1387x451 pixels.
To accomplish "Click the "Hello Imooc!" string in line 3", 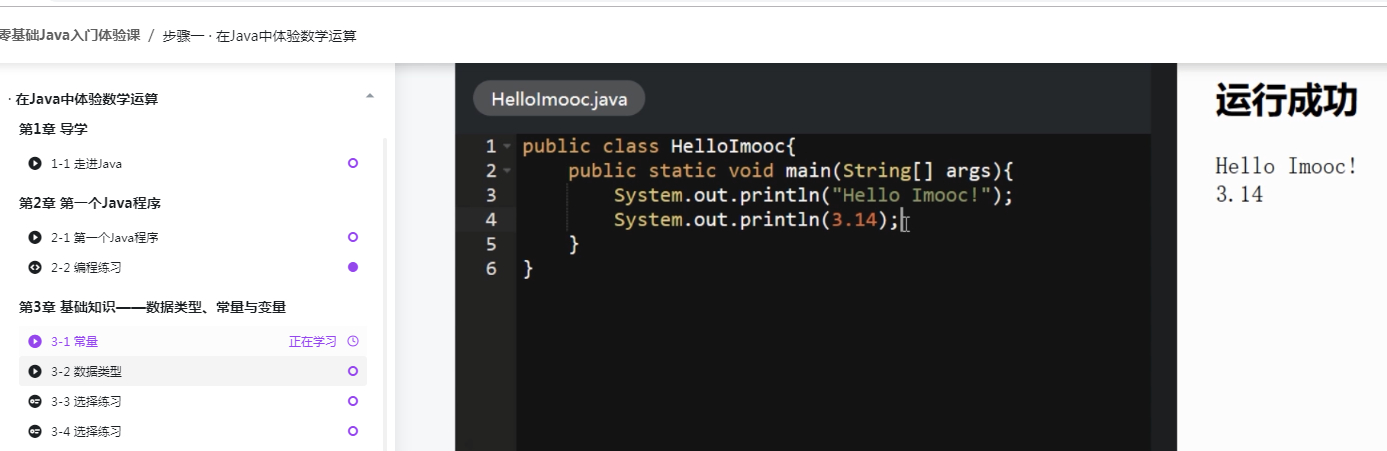I will pyautogui.click(x=918, y=195).
